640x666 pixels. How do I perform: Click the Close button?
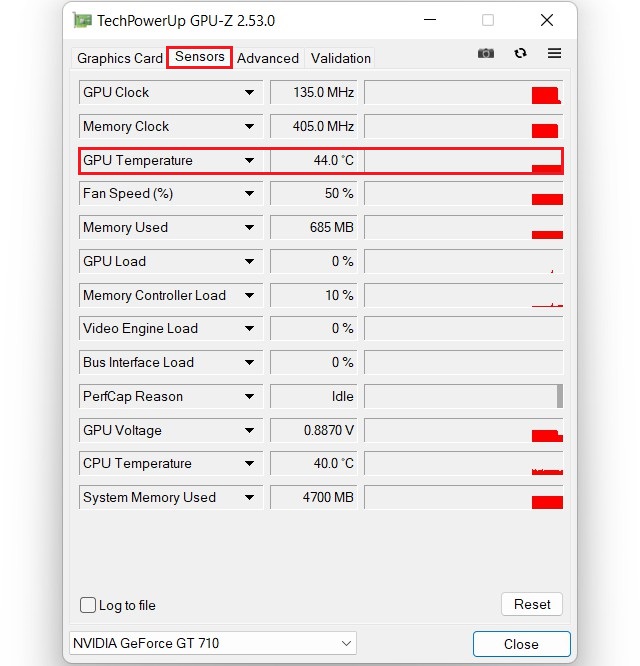(521, 644)
